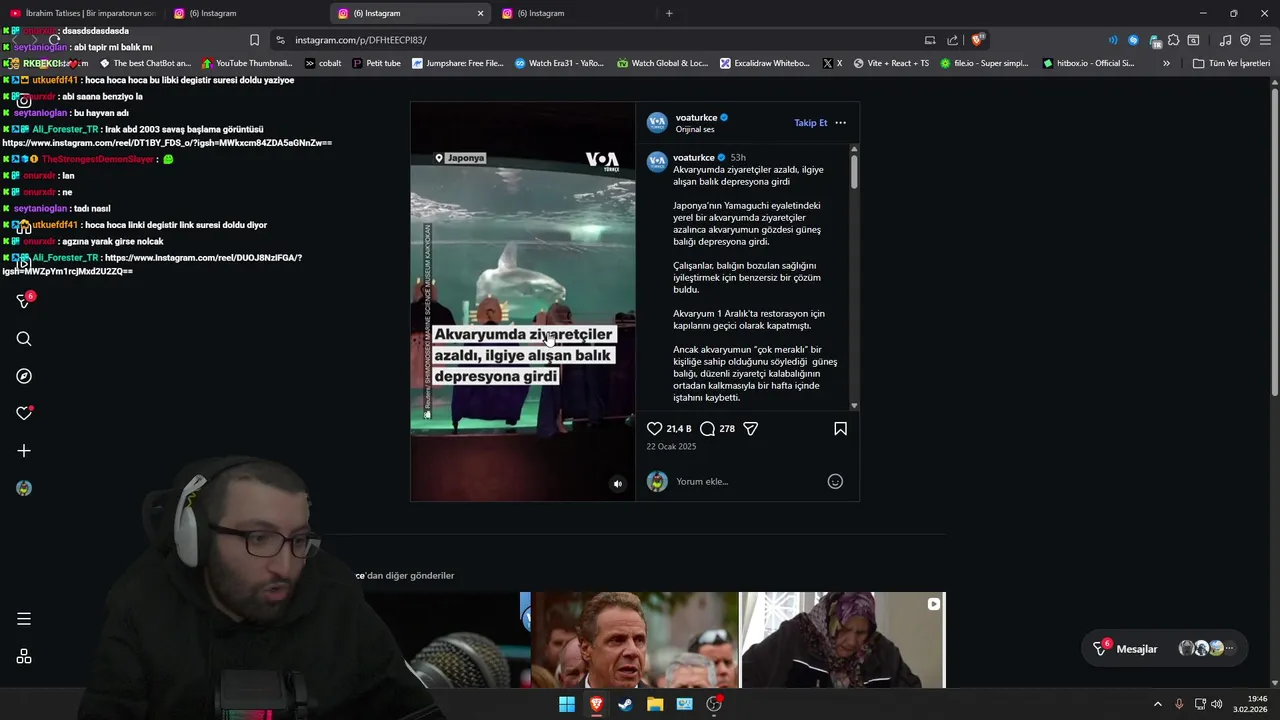Open the hamburger More menu in sidebar
Screen dimensions: 1280x720
pyautogui.click(x=24, y=619)
